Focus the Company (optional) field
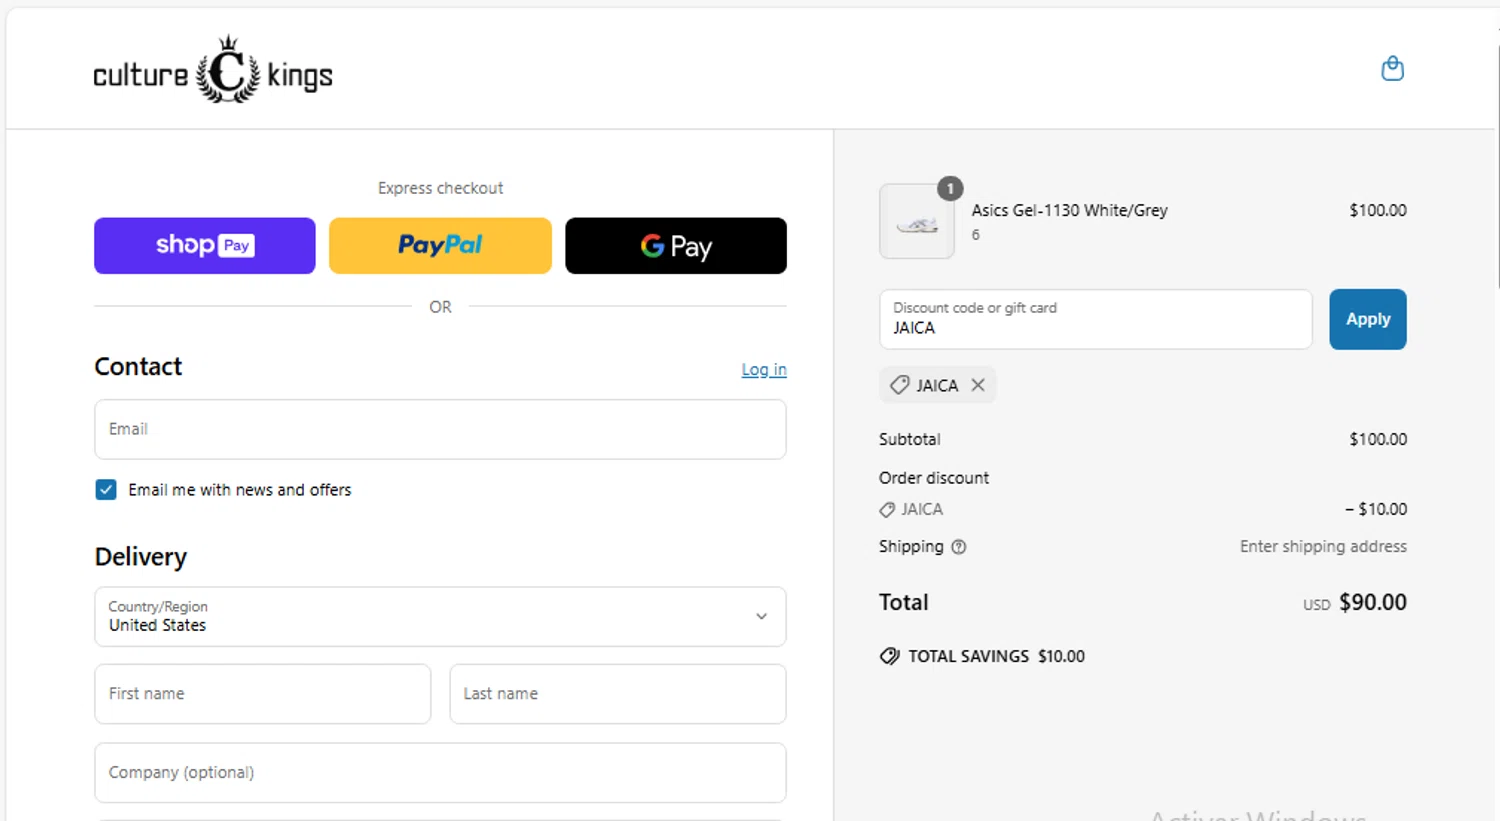Viewport: 1500px width, 821px height. point(440,772)
